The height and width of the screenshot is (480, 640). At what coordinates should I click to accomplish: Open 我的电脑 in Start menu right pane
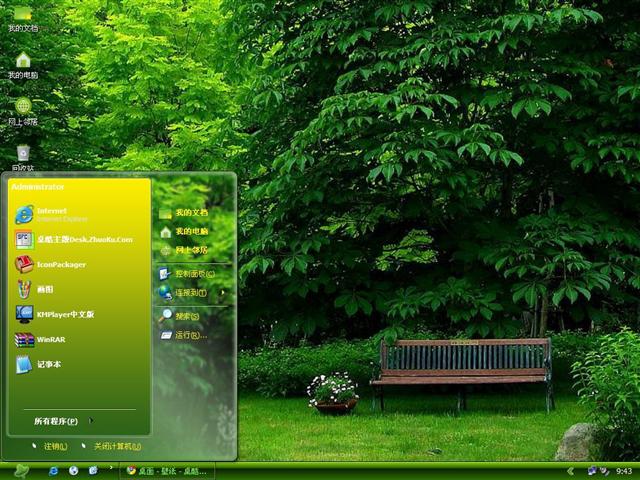click(184, 231)
